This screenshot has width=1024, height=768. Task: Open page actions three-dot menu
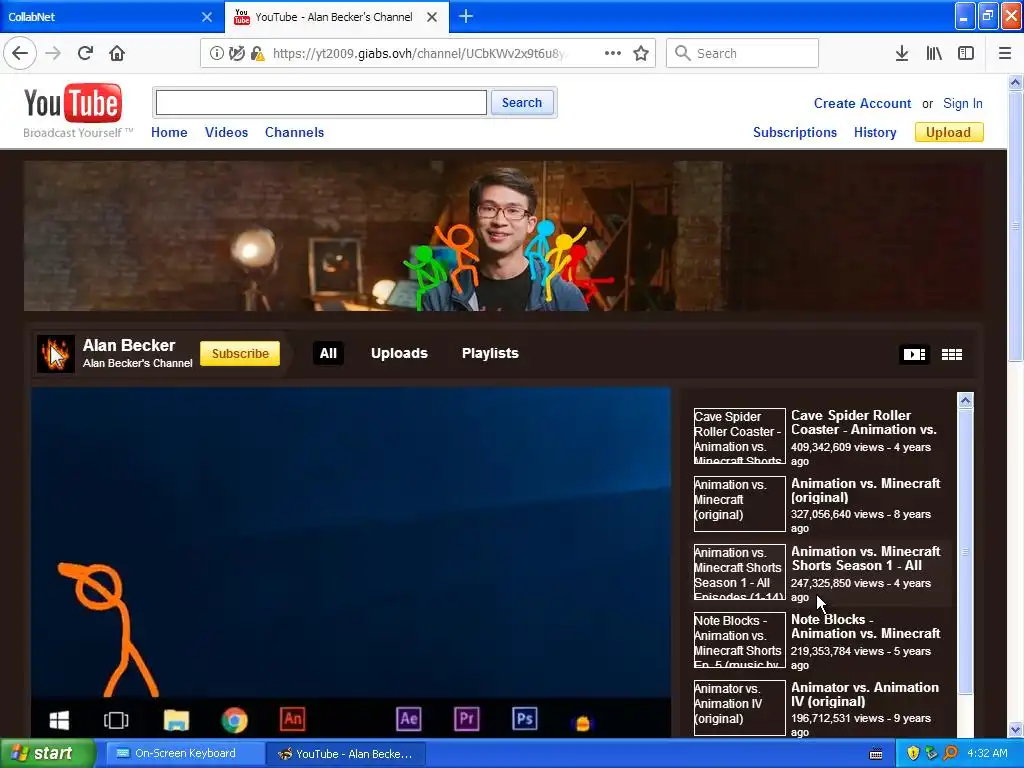click(x=613, y=53)
